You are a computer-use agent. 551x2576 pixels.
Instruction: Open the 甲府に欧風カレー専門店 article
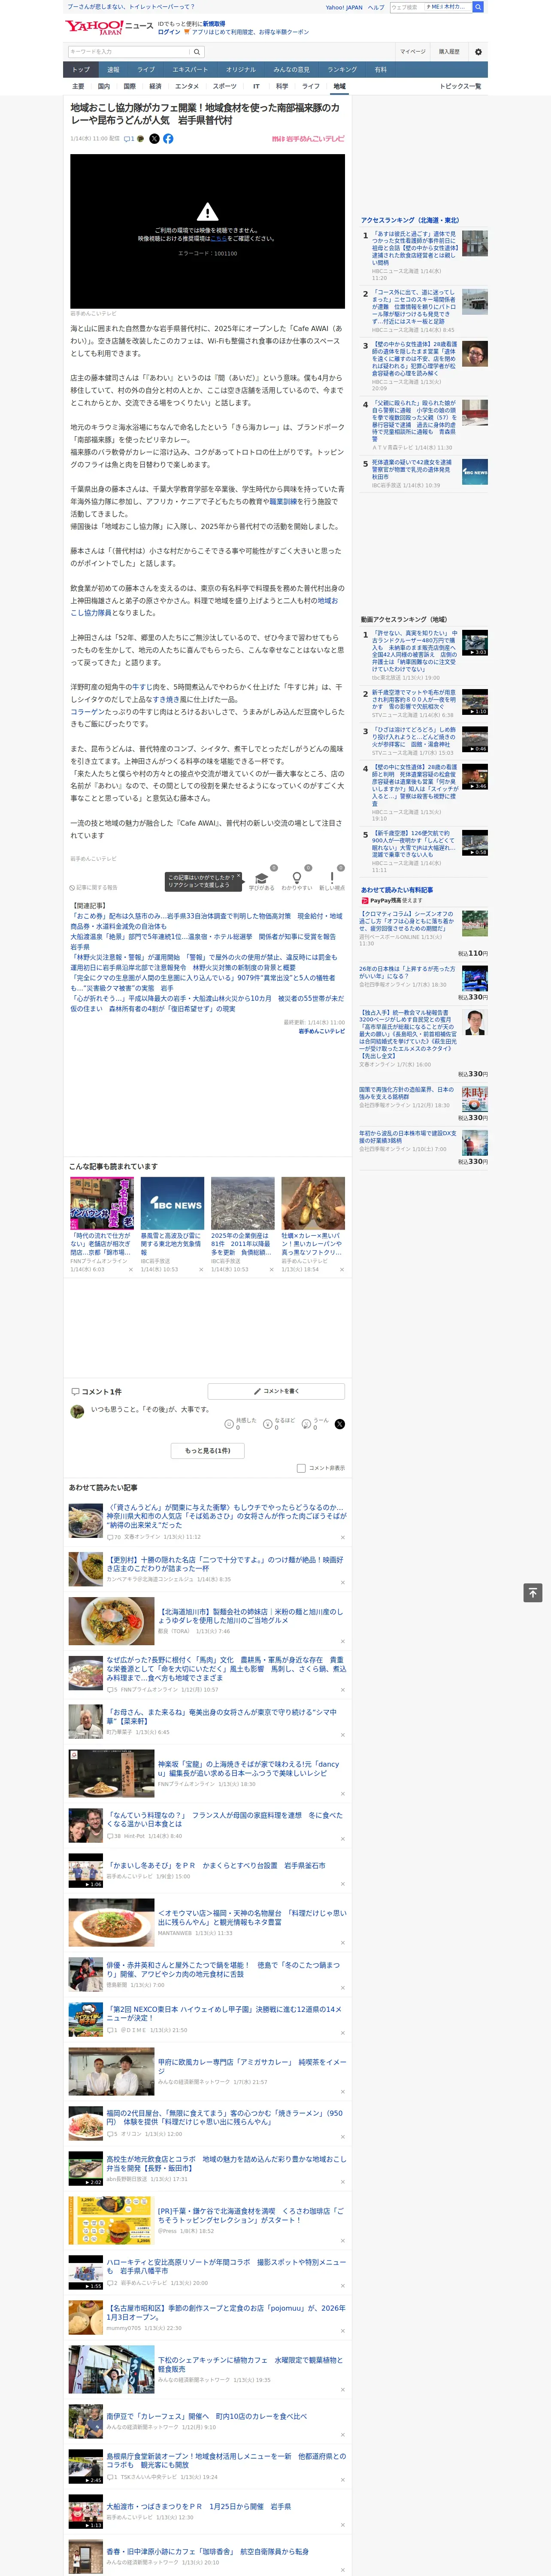point(252,2067)
